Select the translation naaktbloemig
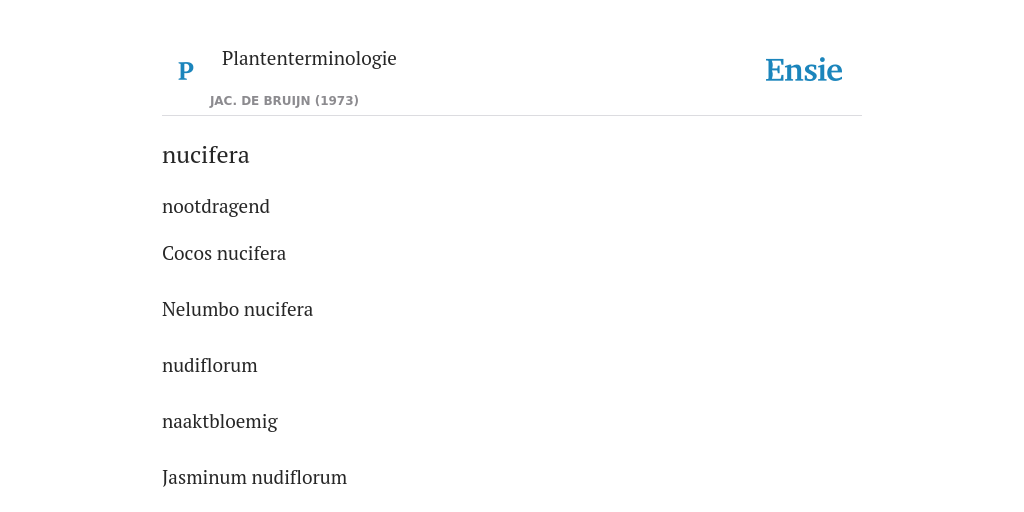The height and width of the screenshot is (512, 1024). pyautogui.click(x=219, y=422)
